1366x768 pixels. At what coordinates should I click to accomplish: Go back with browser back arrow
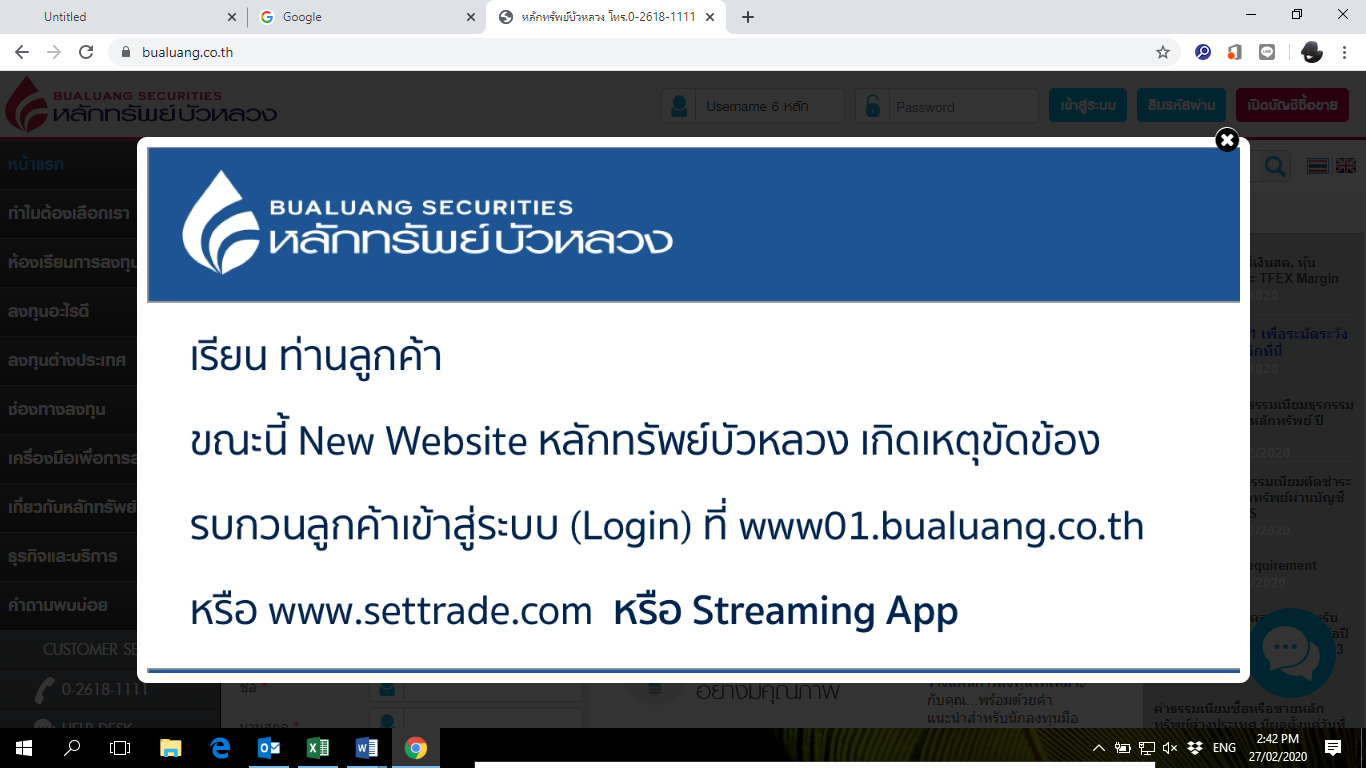(22, 52)
